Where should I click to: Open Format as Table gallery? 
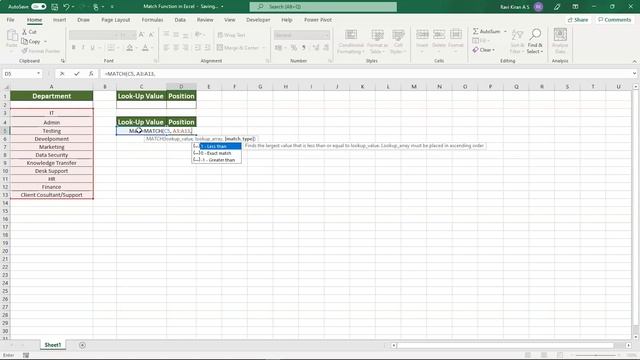click(377, 41)
